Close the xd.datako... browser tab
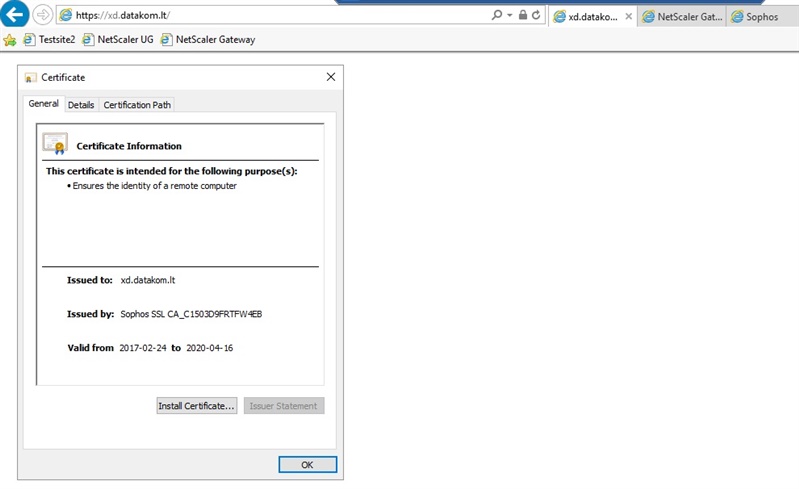Image resolution: width=799 pixels, height=489 pixels. pos(629,16)
